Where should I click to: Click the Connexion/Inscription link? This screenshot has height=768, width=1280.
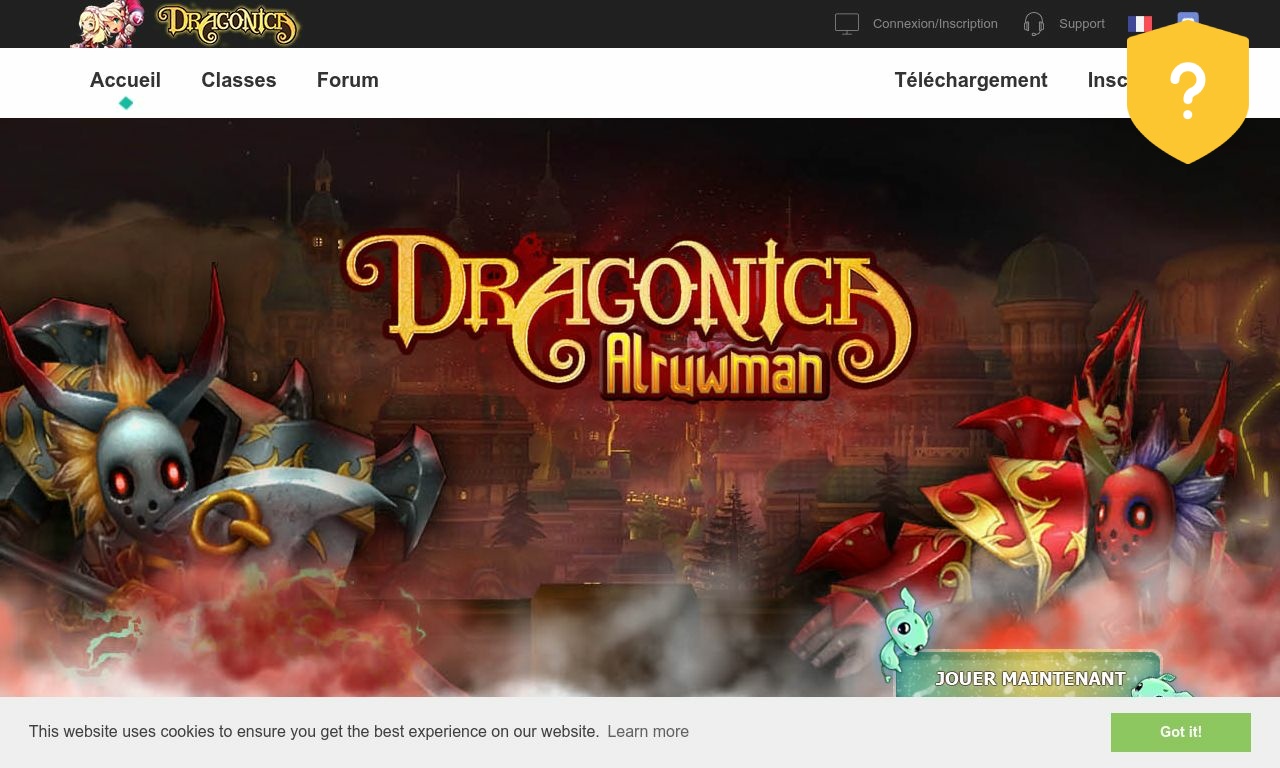pos(935,24)
